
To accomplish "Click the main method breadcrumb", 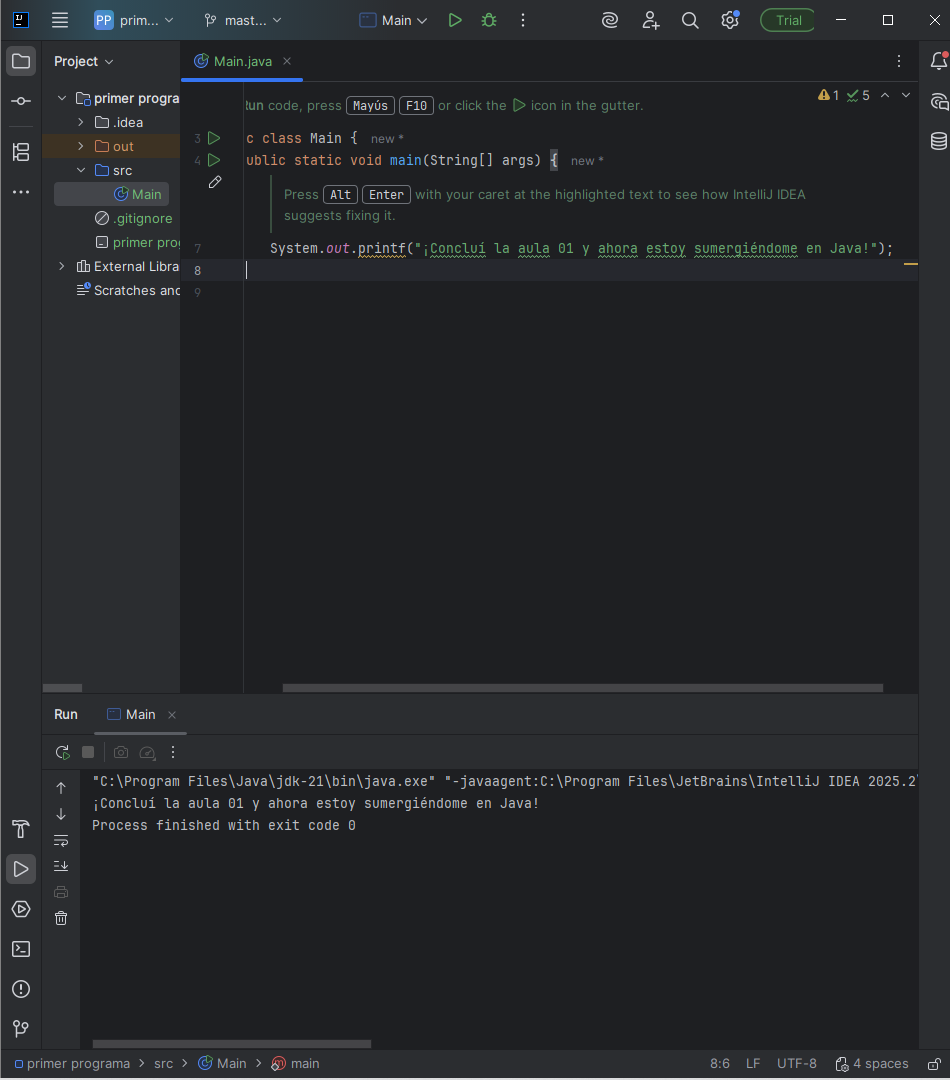I will click(296, 1064).
